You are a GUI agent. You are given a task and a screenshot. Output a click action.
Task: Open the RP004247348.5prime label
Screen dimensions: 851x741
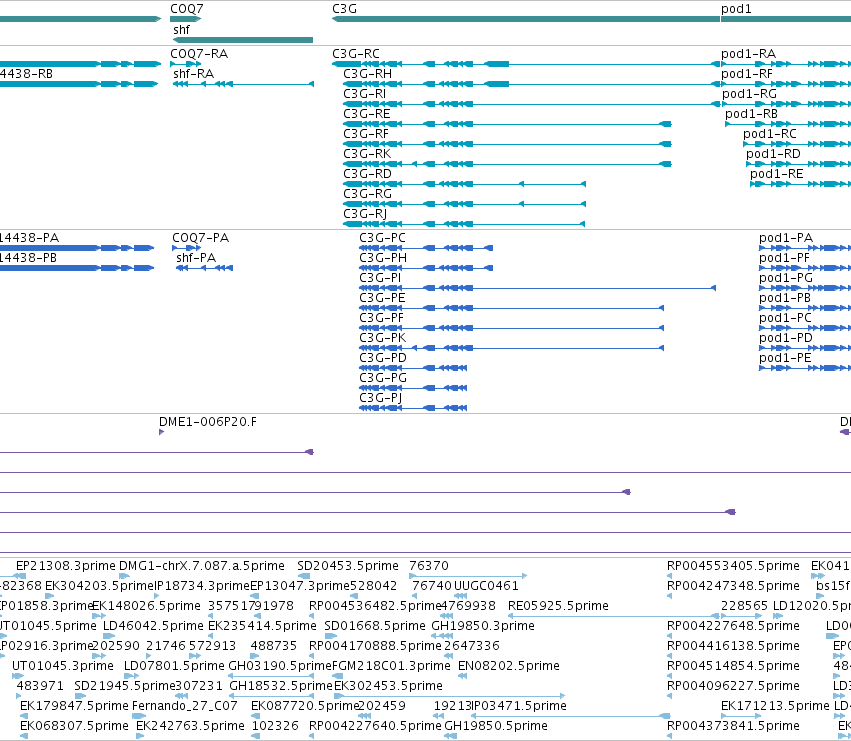(x=733, y=586)
